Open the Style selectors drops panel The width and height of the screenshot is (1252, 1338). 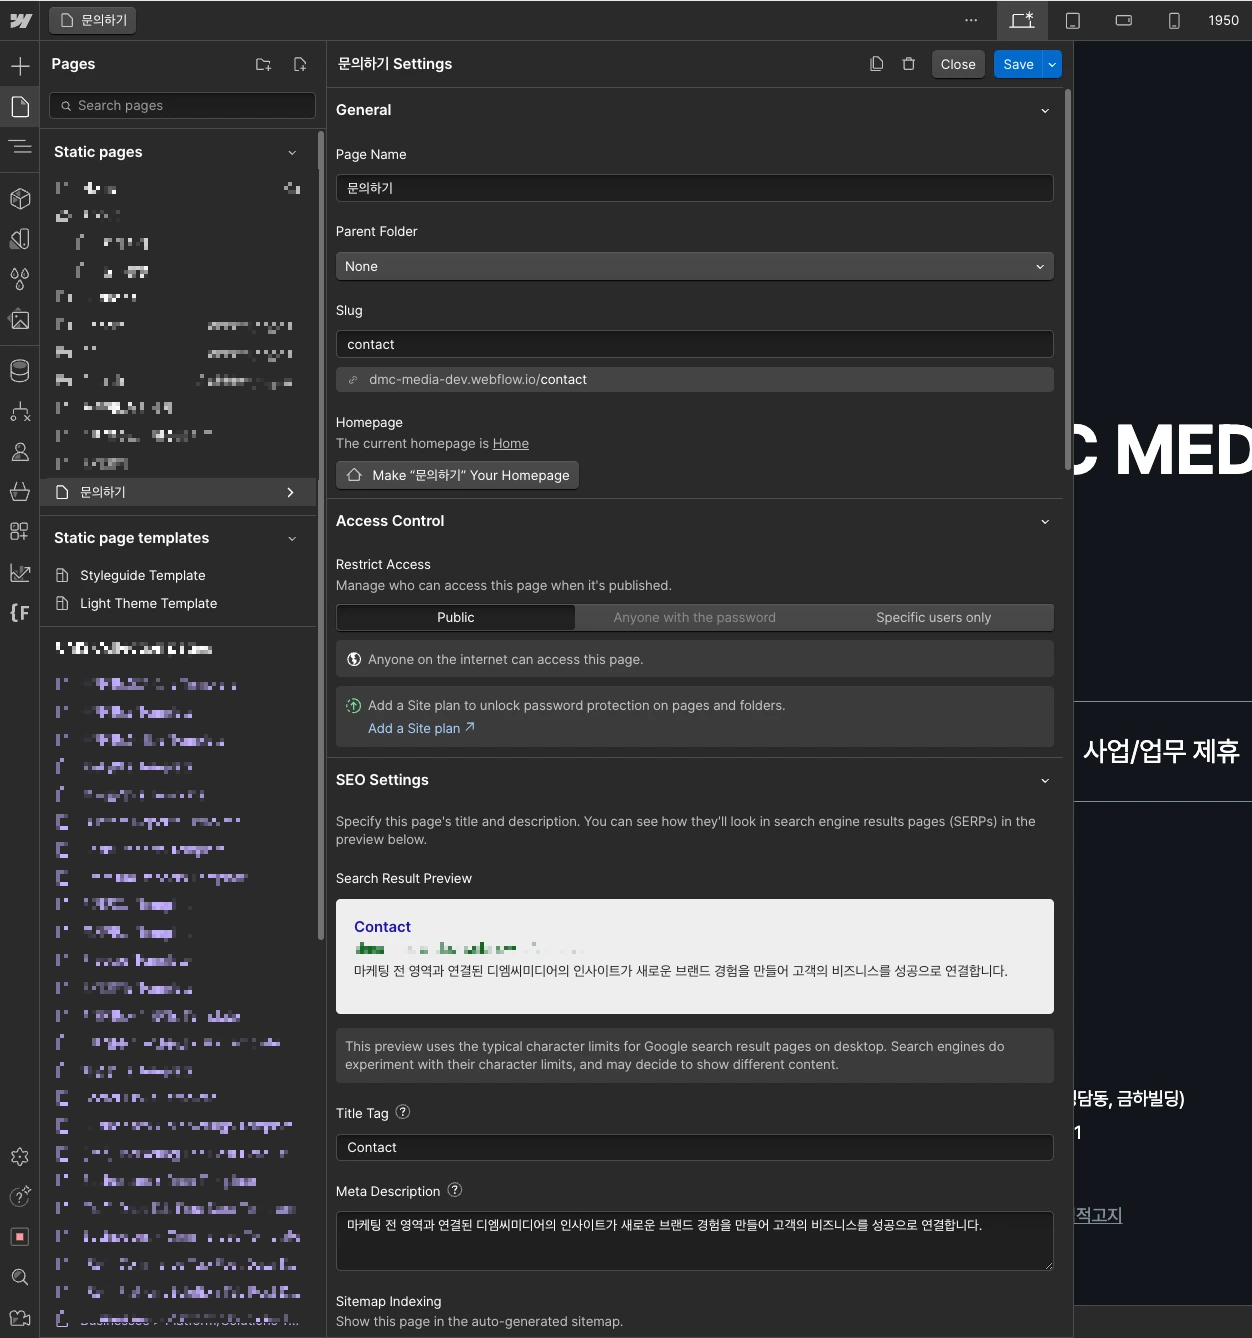tap(20, 278)
